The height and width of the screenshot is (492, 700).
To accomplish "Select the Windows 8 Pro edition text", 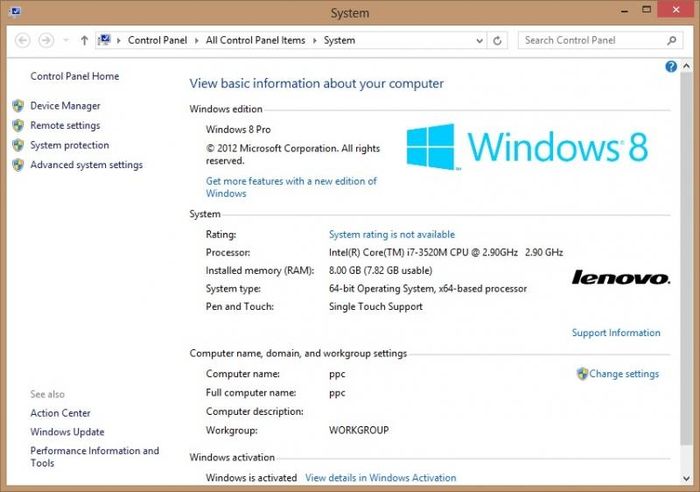I will click(x=238, y=129).
